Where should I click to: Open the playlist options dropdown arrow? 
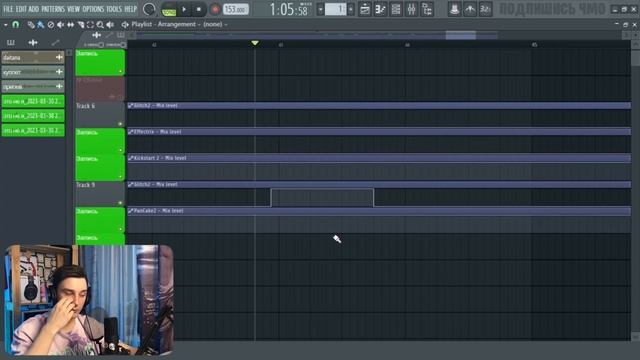click(6, 25)
